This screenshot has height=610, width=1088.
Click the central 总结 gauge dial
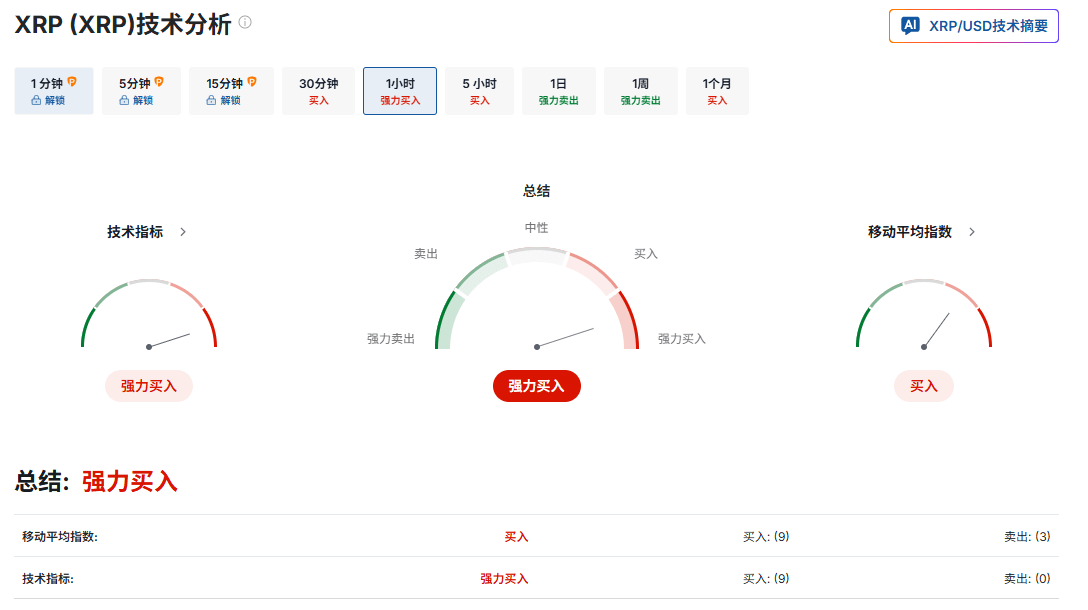pyautogui.click(x=537, y=298)
